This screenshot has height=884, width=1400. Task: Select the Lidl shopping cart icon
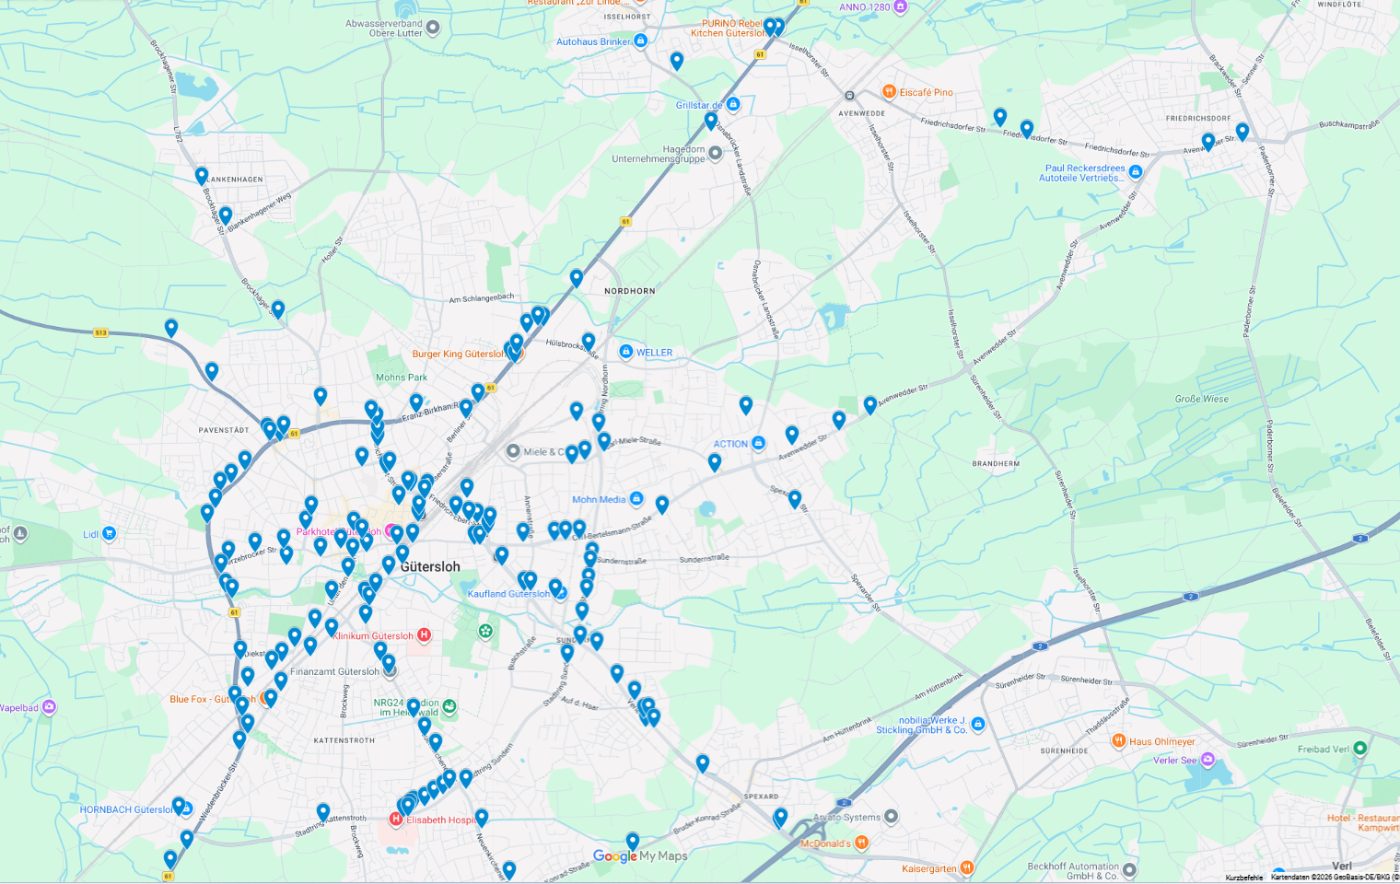pyautogui.click(x=109, y=534)
